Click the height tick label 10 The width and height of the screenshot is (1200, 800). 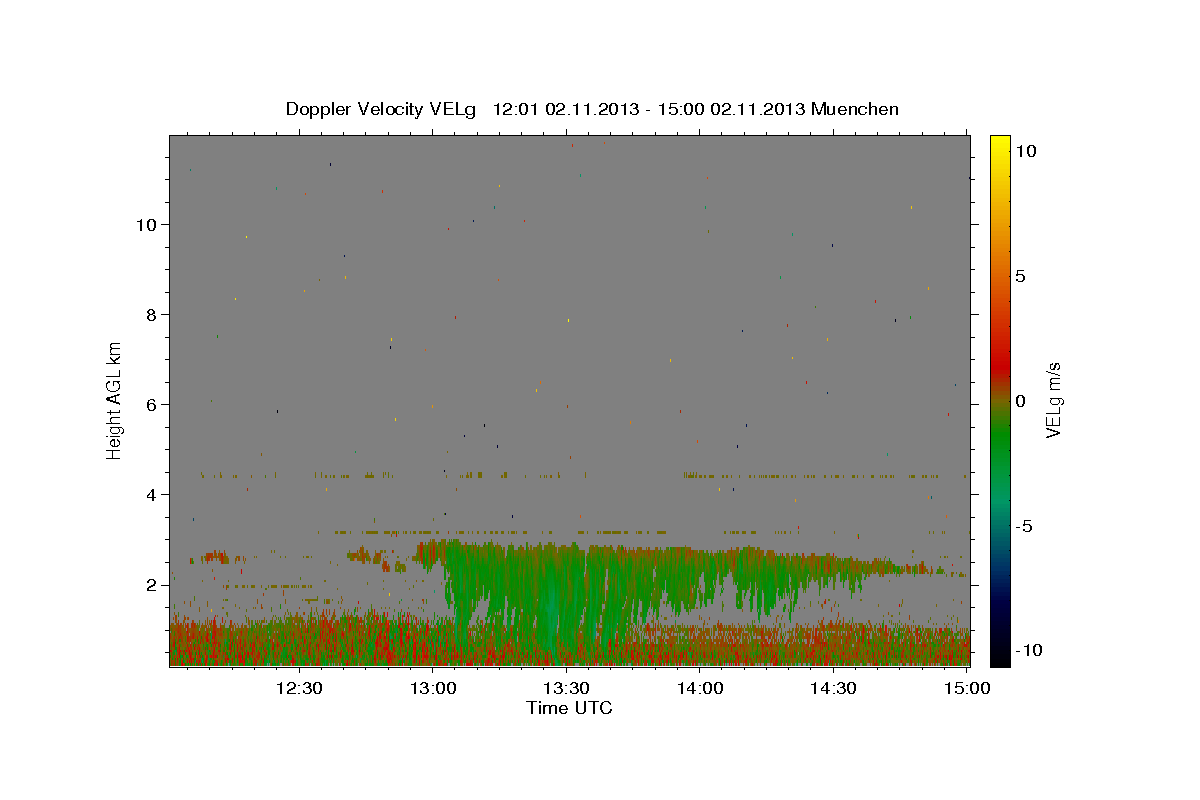(x=147, y=225)
